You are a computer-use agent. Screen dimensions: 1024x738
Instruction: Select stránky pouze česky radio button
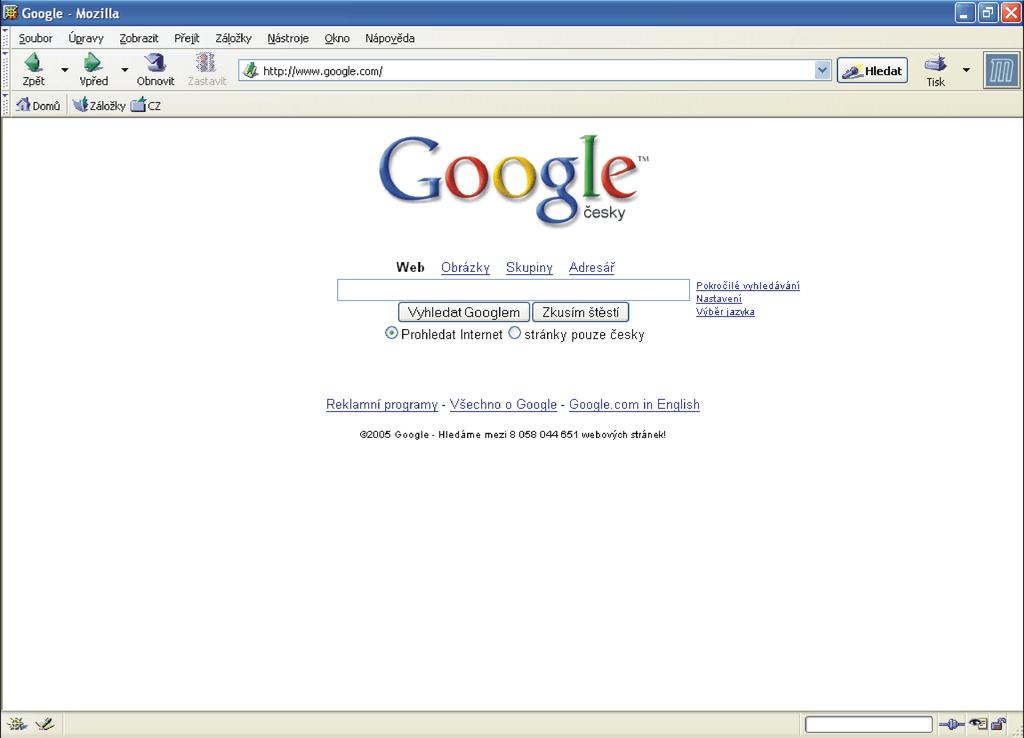click(x=515, y=333)
